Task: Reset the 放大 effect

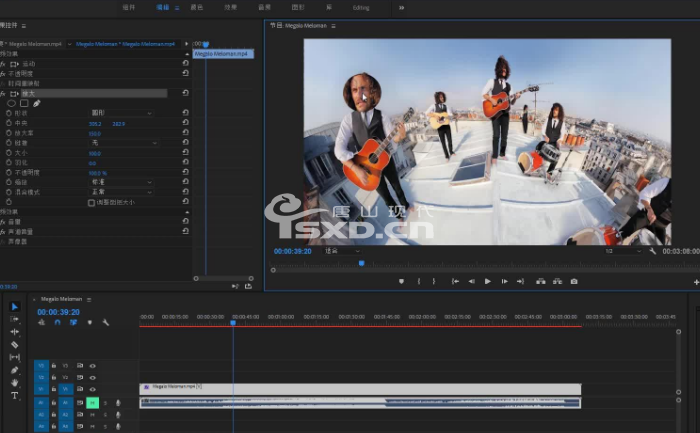Action: 185,93
